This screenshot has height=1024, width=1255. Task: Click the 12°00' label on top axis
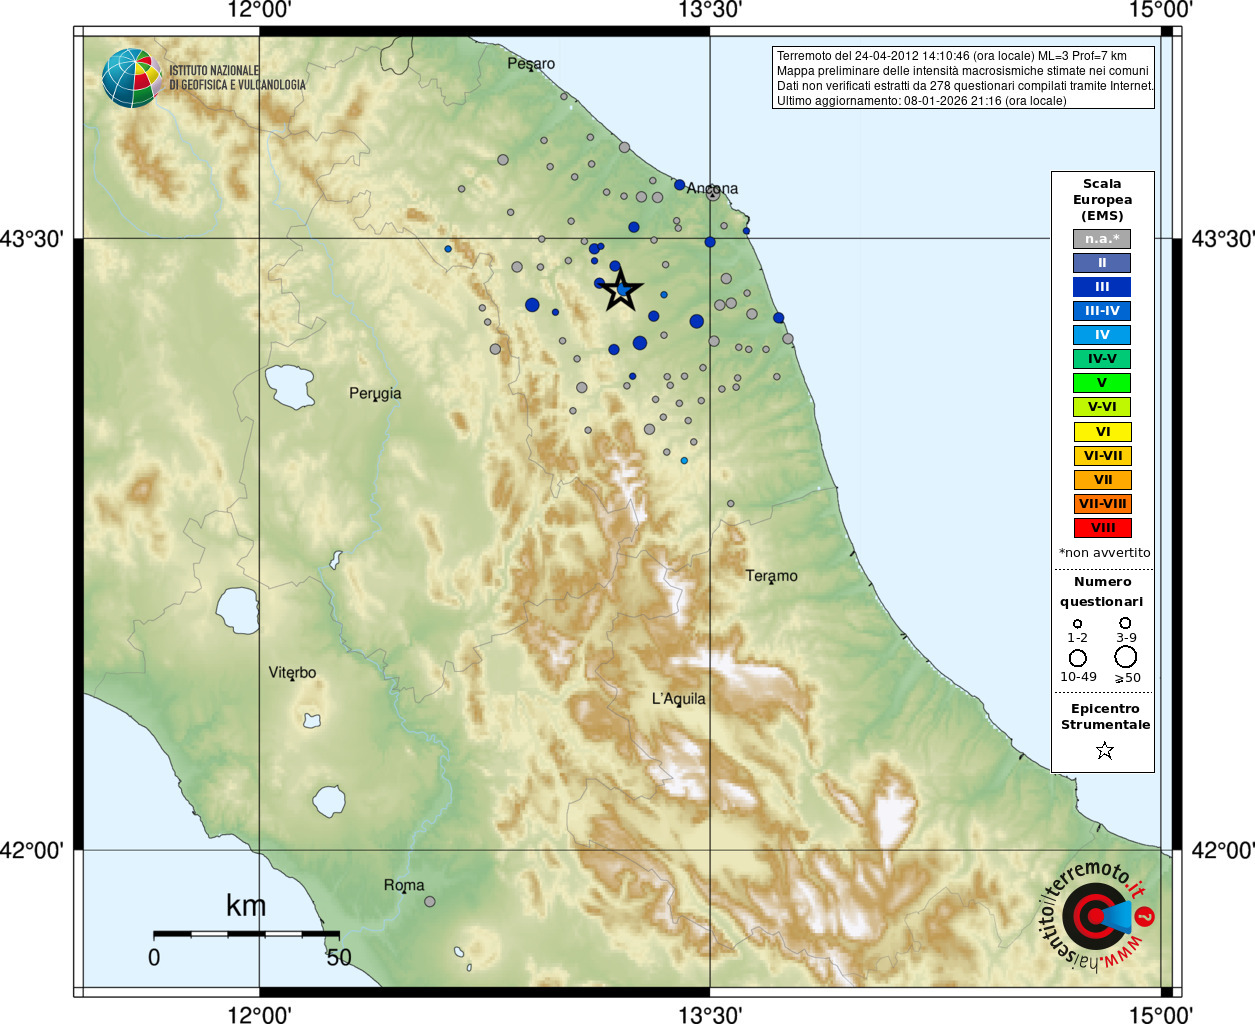coord(259,11)
